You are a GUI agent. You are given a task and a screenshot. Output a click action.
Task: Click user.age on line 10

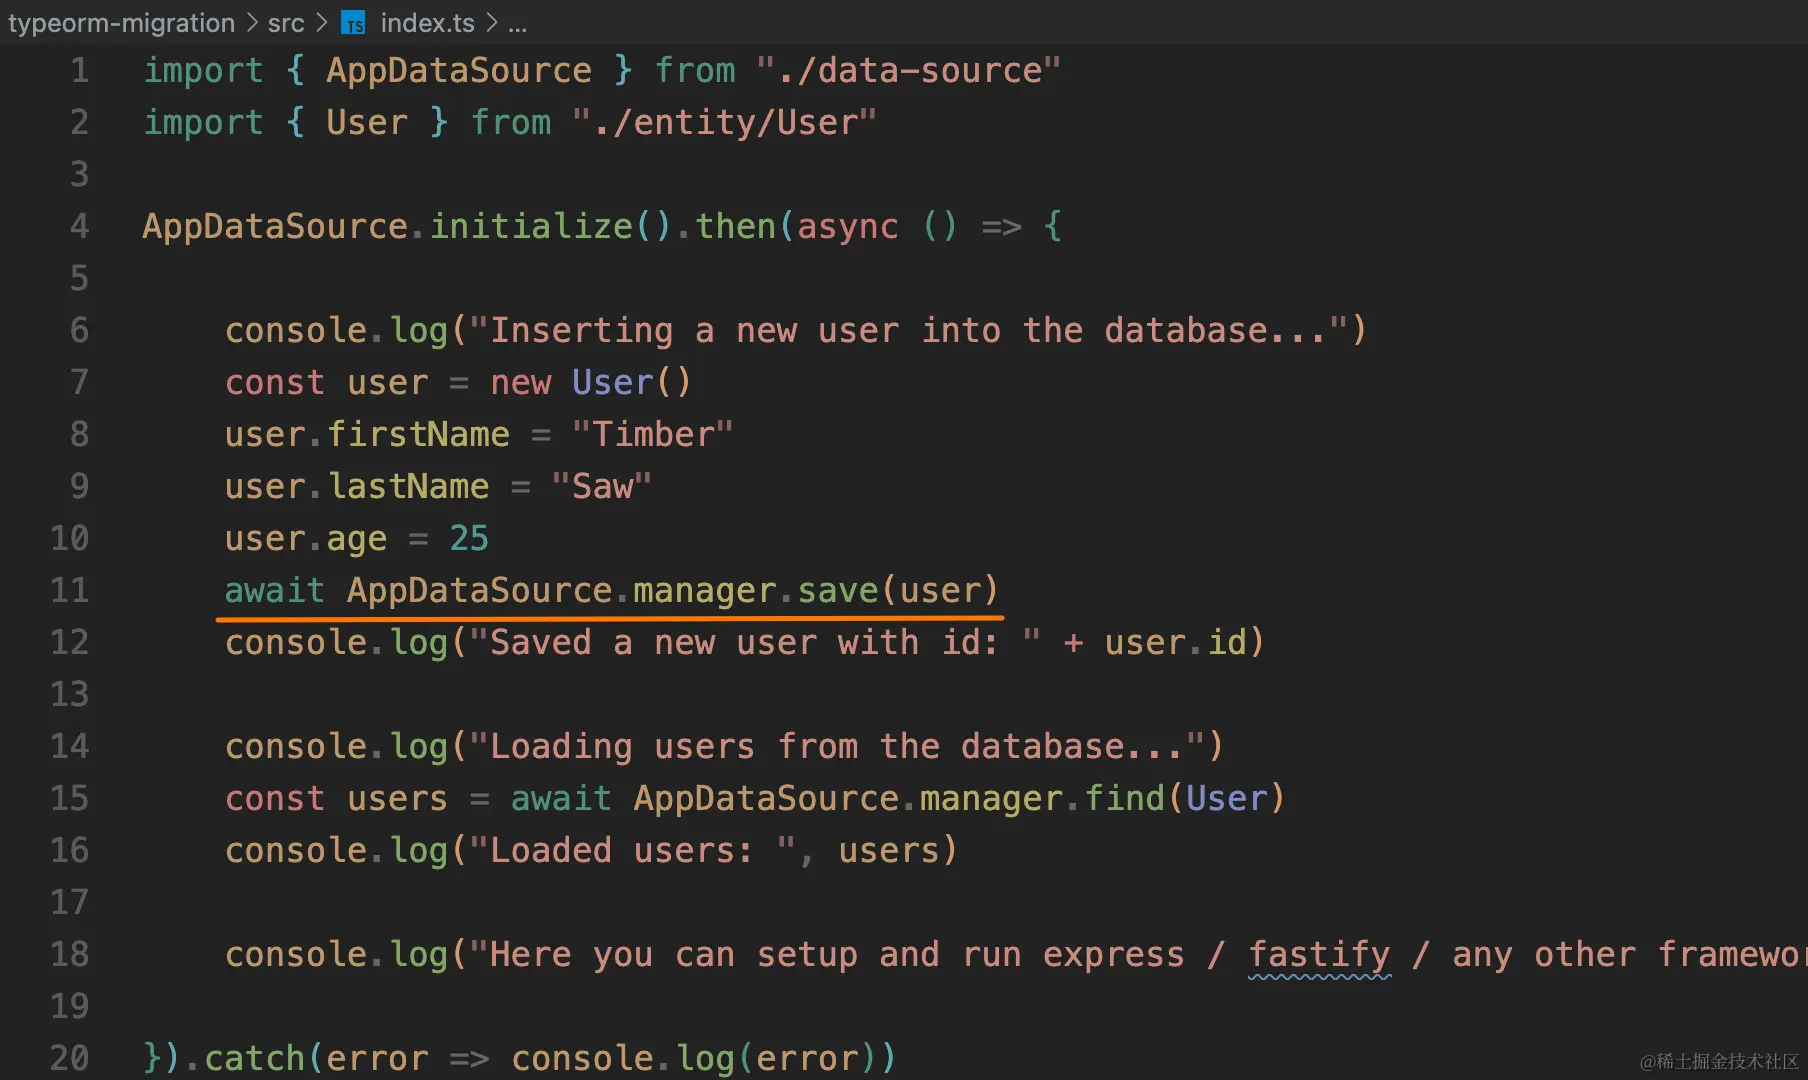tap(306, 538)
